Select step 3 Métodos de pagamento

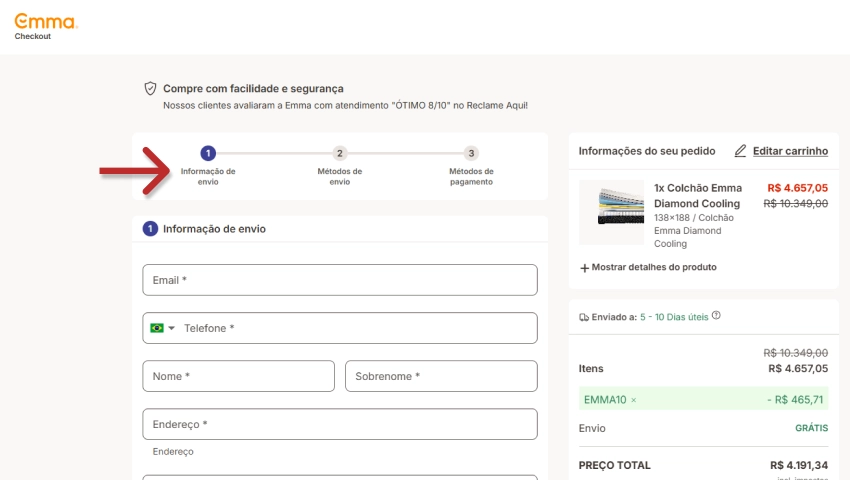(471, 167)
